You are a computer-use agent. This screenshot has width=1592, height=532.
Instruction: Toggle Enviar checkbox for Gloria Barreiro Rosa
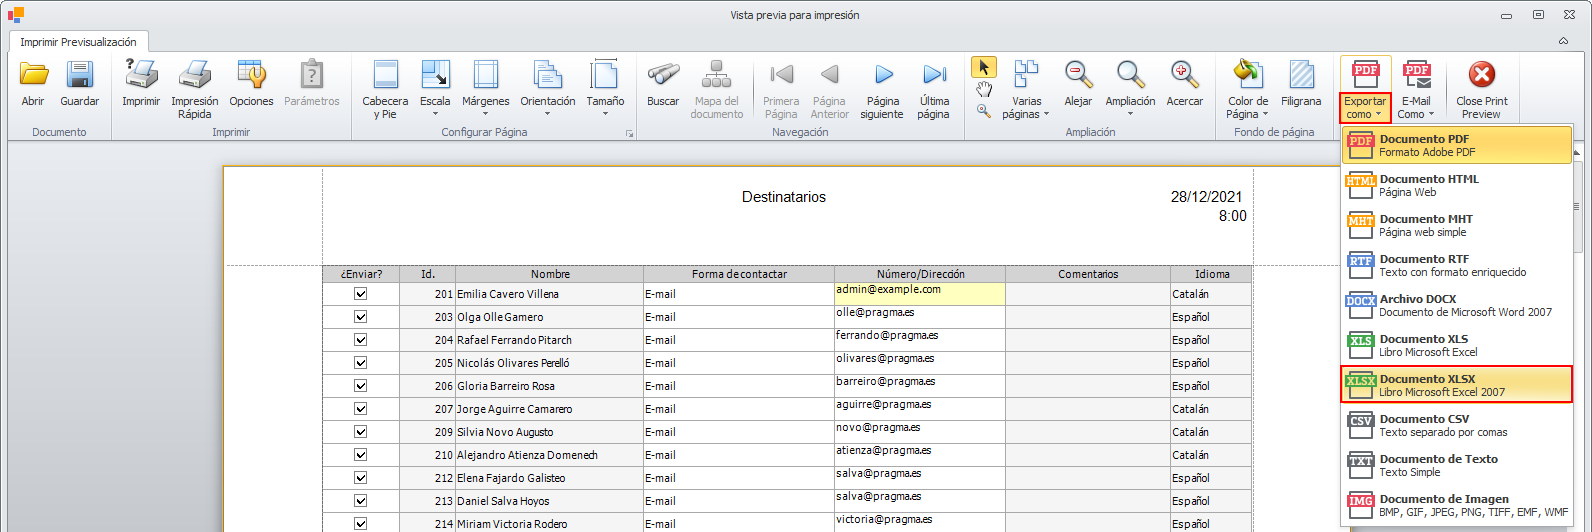[x=361, y=386]
